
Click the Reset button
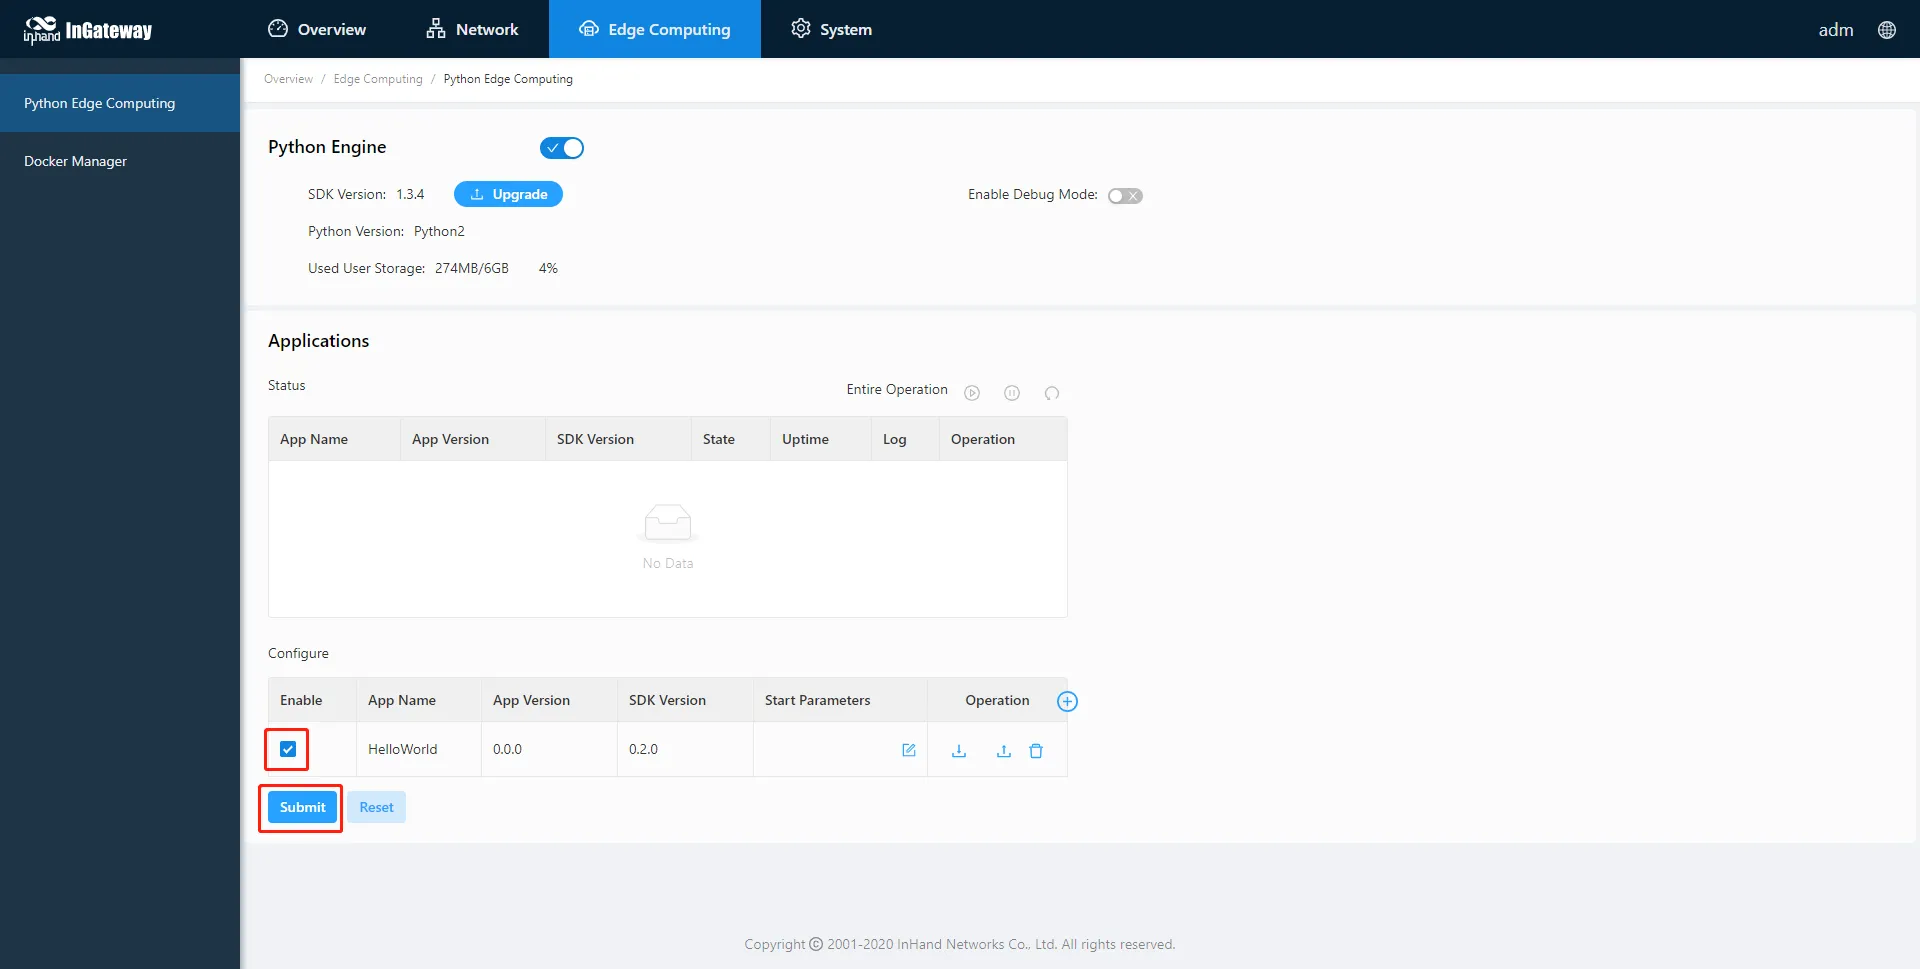[377, 807]
